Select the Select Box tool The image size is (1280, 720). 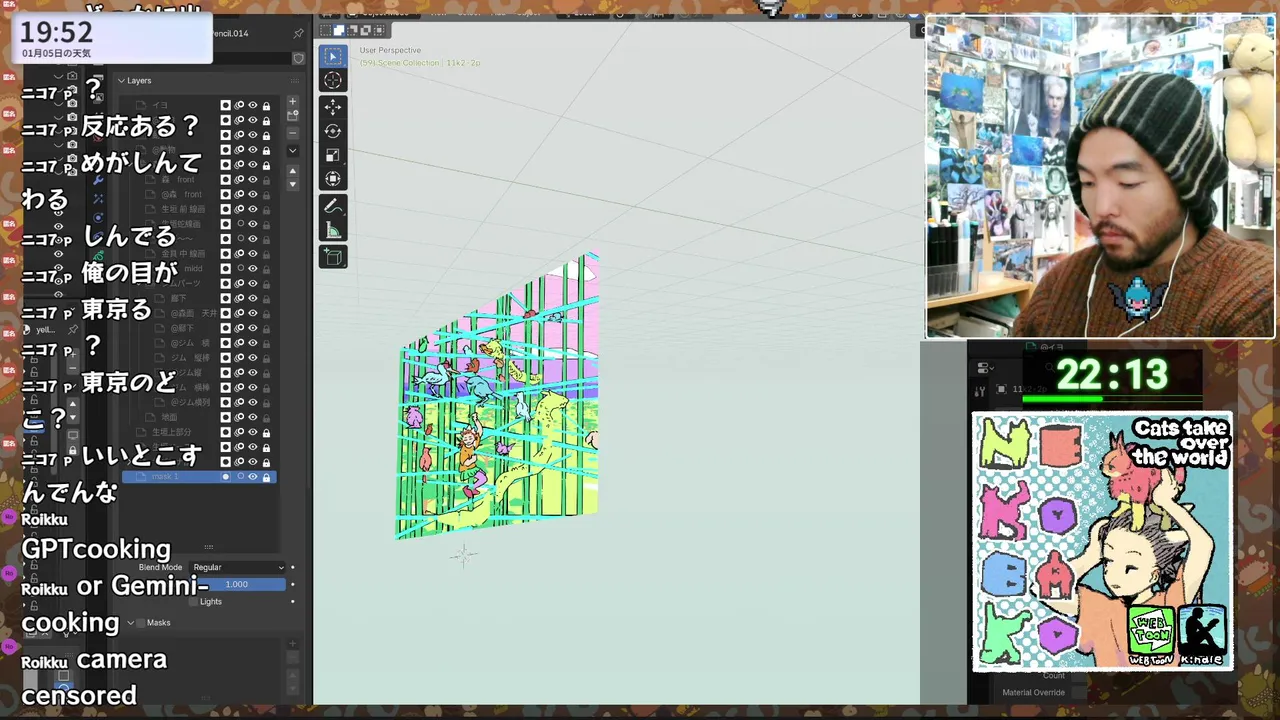pyautogui.click(x=333, y=56)
